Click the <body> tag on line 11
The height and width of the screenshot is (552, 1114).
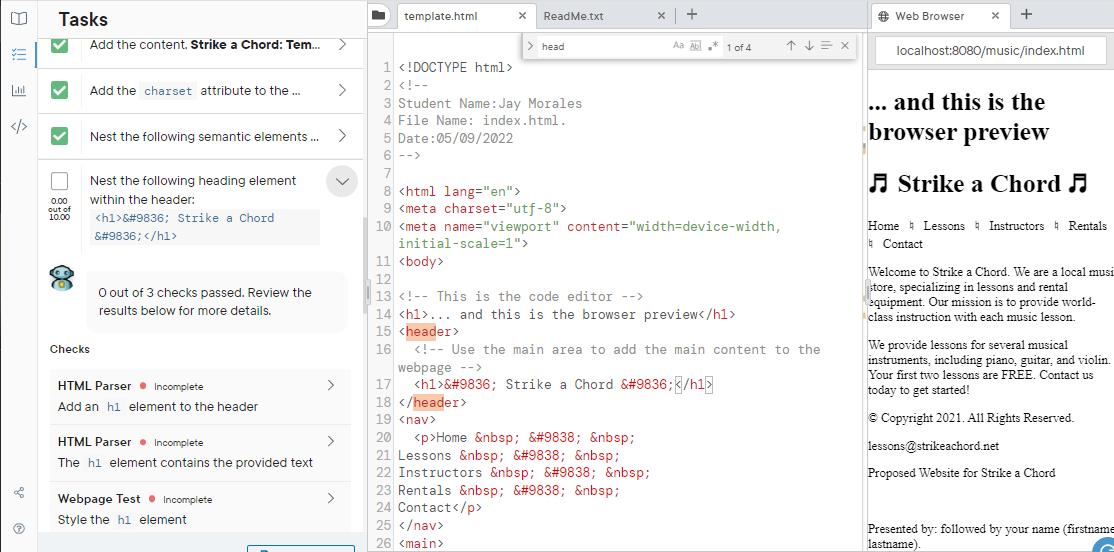click(421, 261)
